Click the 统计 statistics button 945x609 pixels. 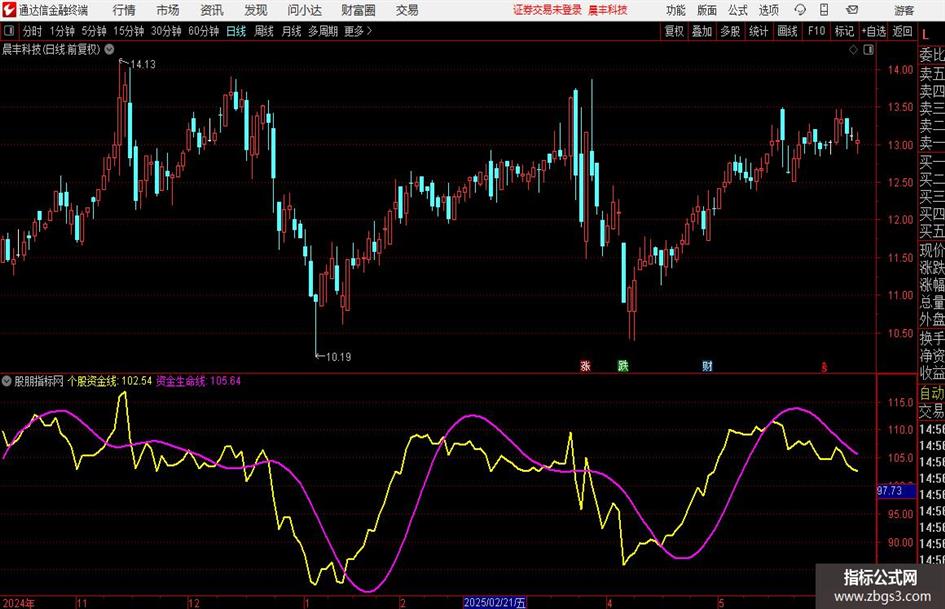click(758, 31)
